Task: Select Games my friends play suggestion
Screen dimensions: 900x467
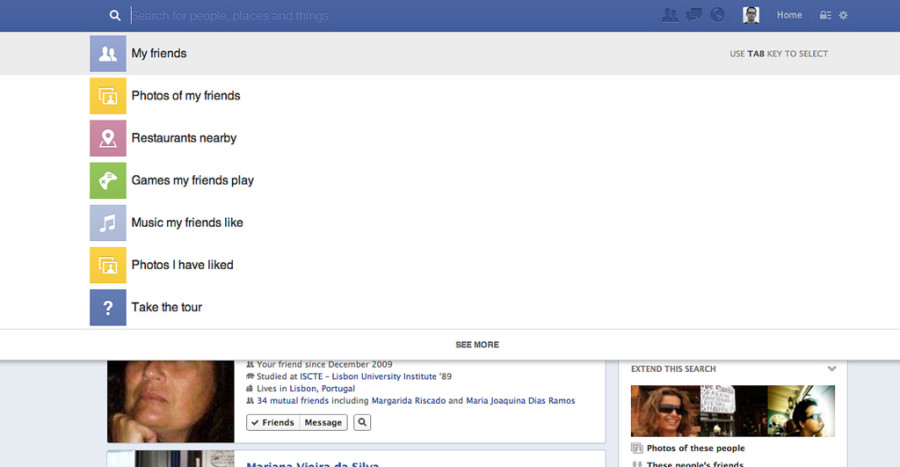Action: click(x=192, y=181)
